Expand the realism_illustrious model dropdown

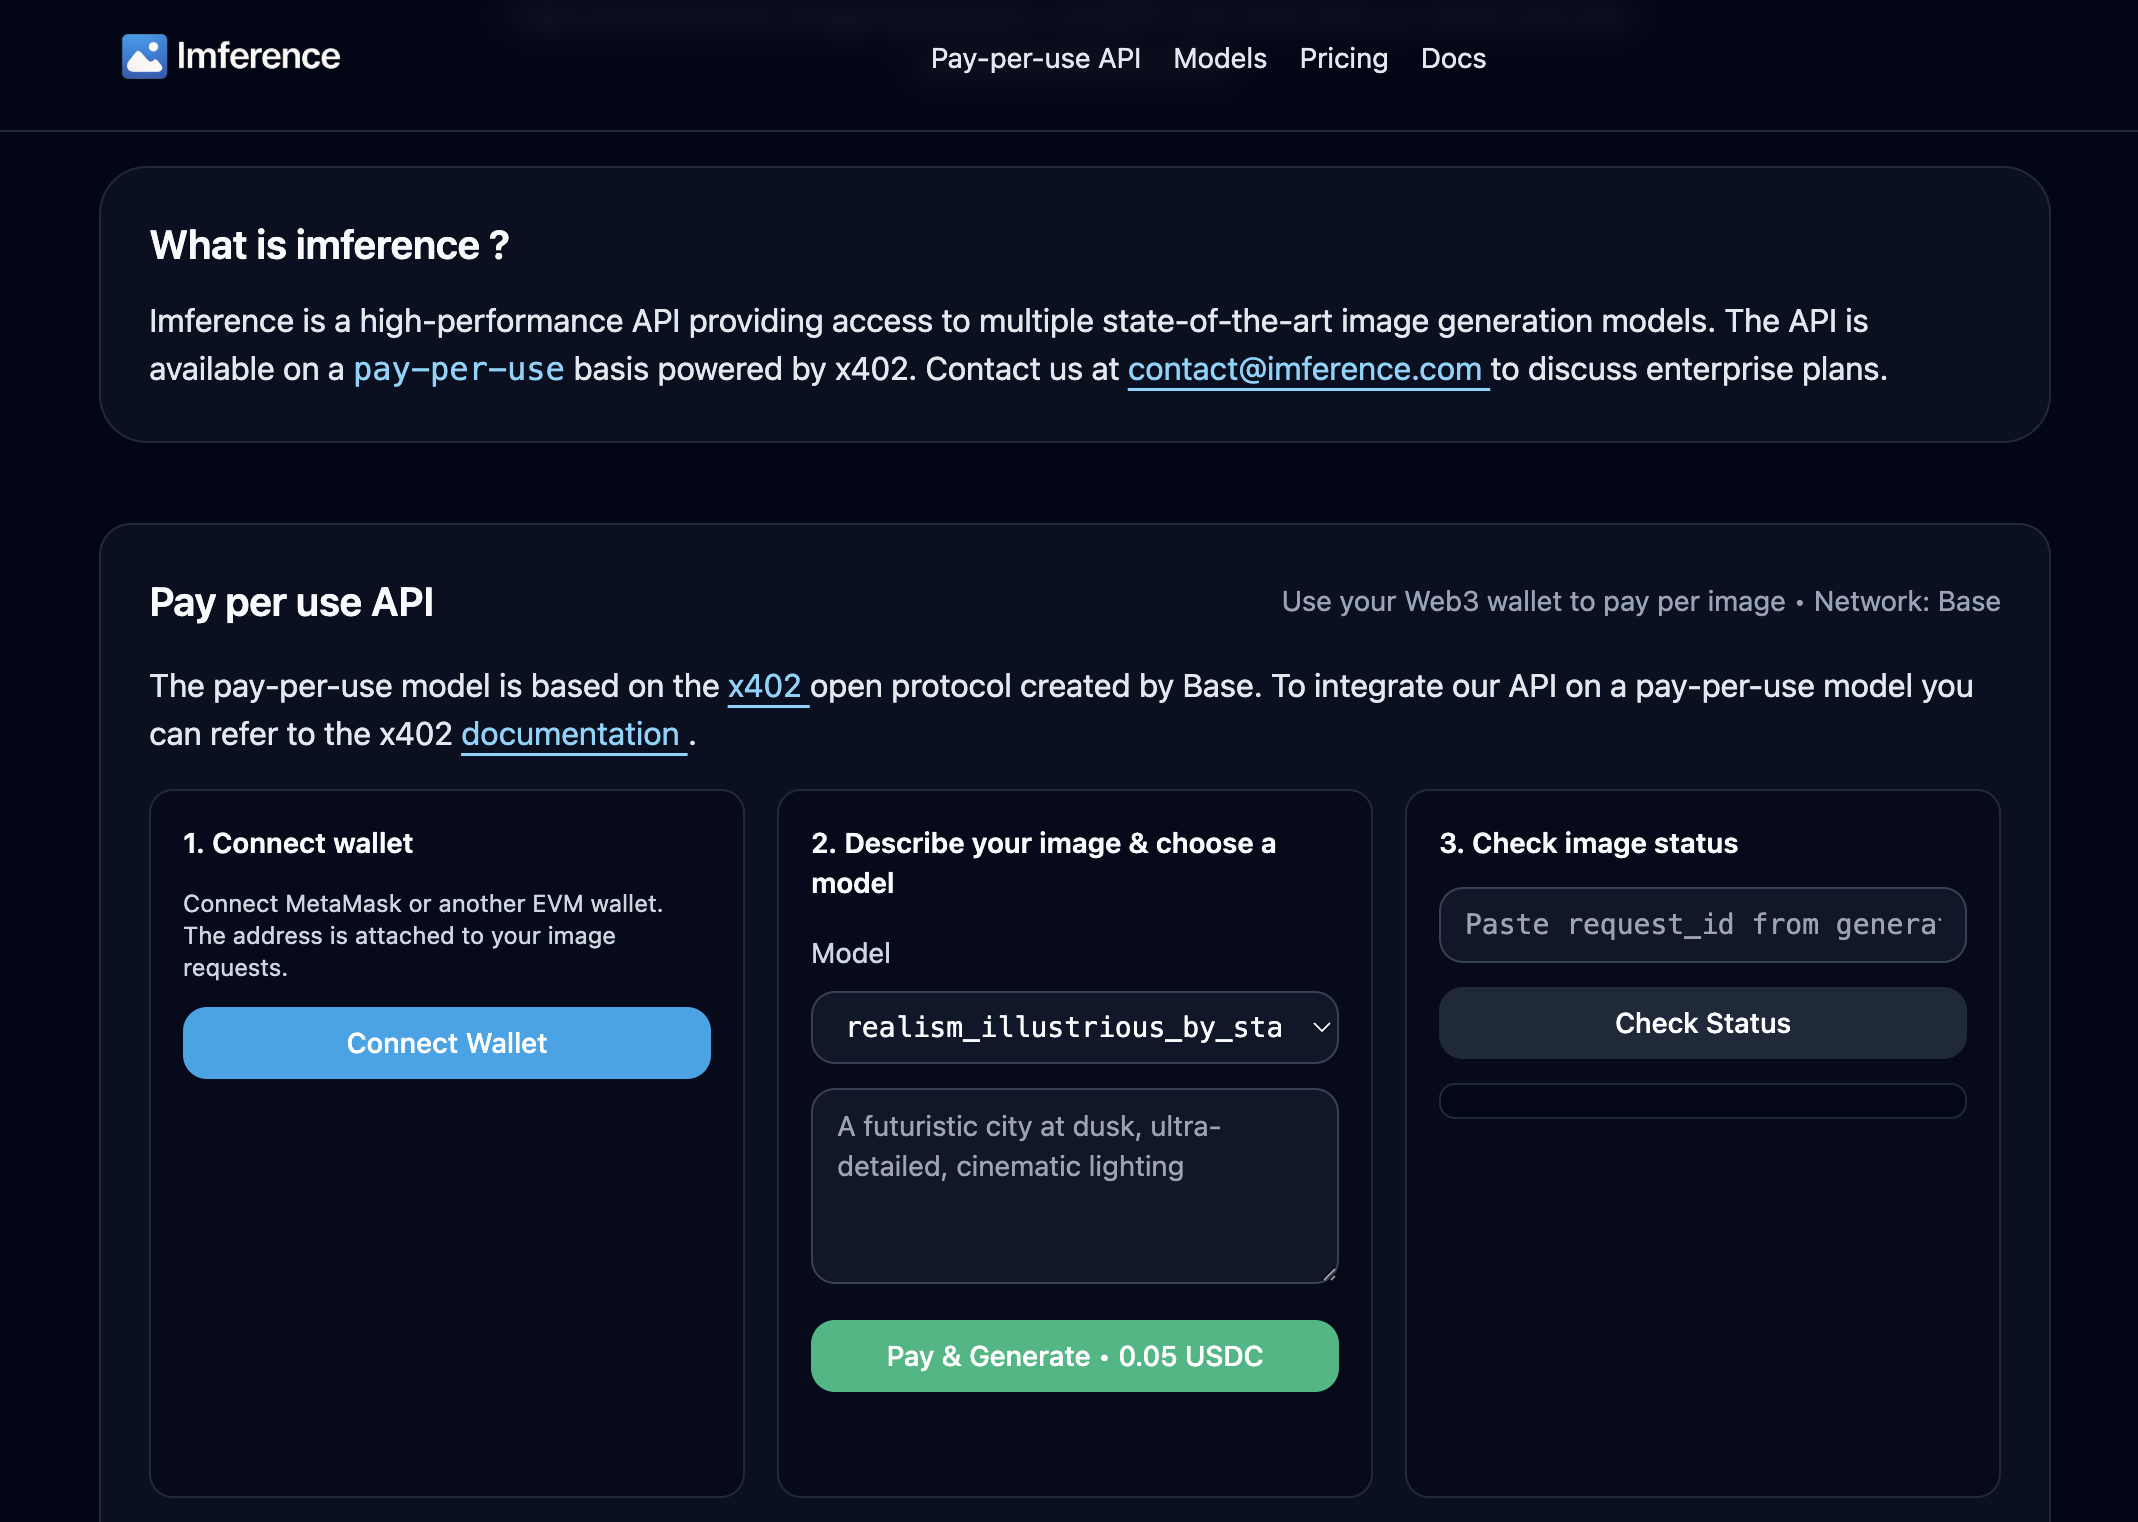(x=1074, y=1028)
